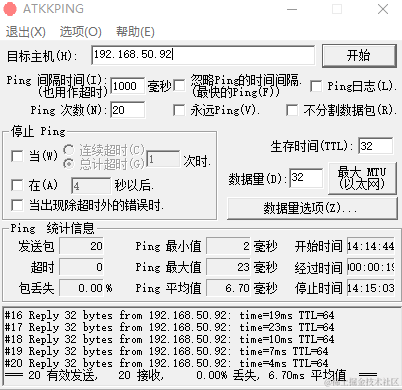Click the red ATKKPING app icon
This screenshot has width=402, height=390.
click(x=10, y=9)
